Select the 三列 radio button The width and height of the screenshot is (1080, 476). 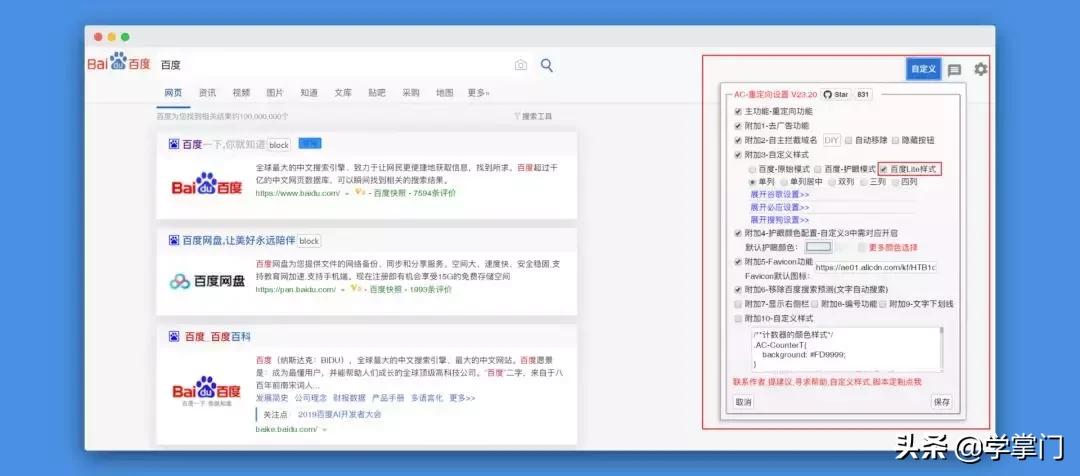tap(864, 183)
